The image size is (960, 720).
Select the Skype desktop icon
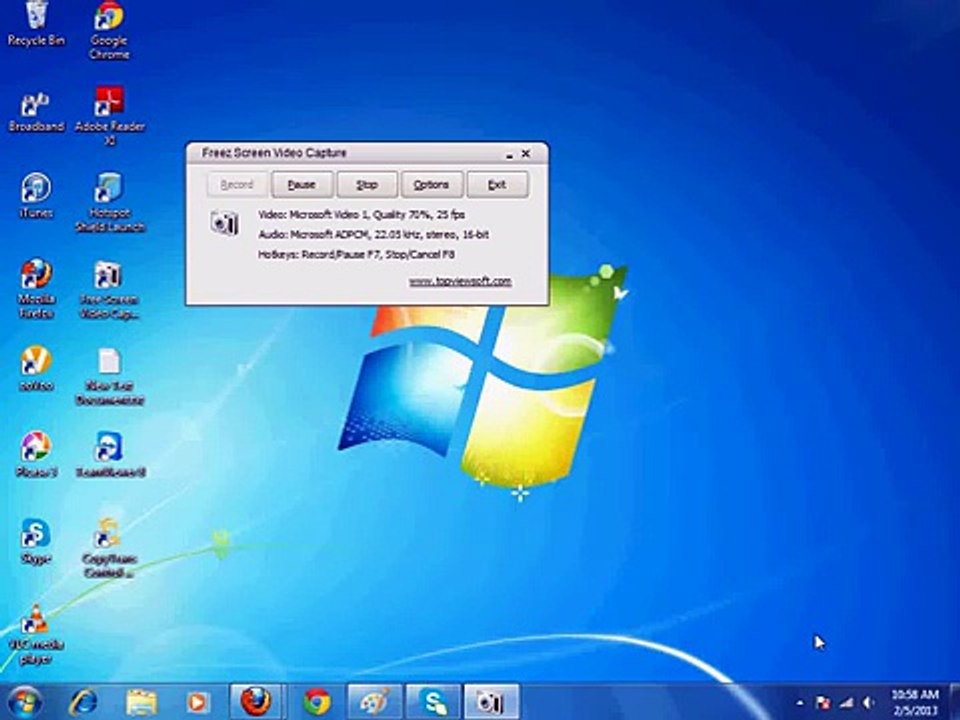[36, 541]
